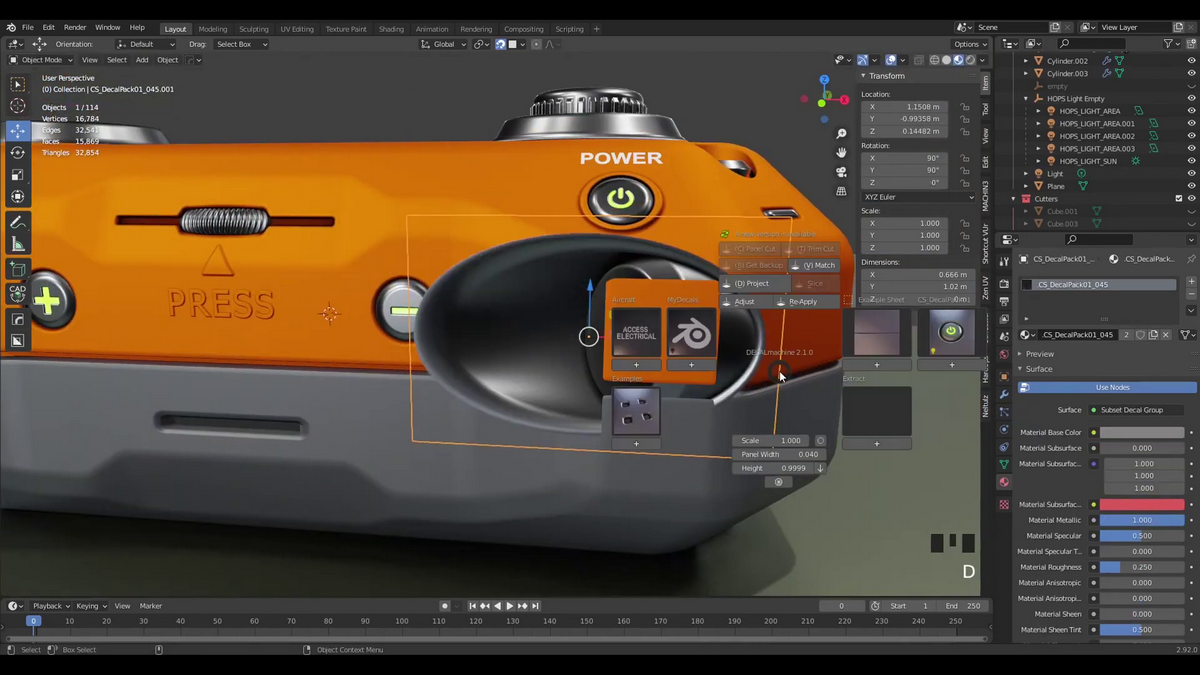Collapse the HOPS Light Empty tree item
Image resolution: width=1200 pixels, height=675 pixels.
[x=1026, y=99]
